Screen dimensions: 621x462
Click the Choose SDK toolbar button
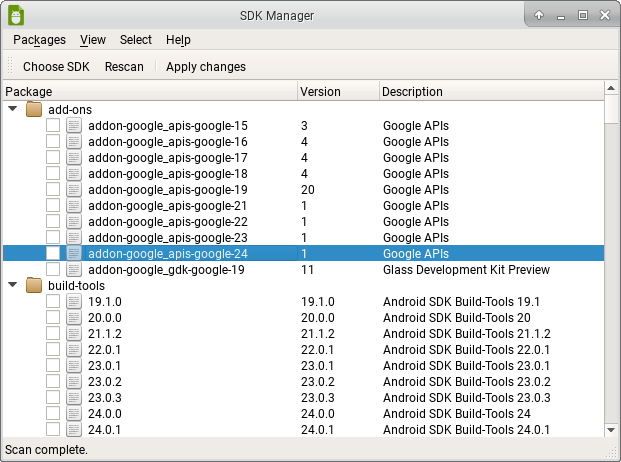click(x=56, y=67)
